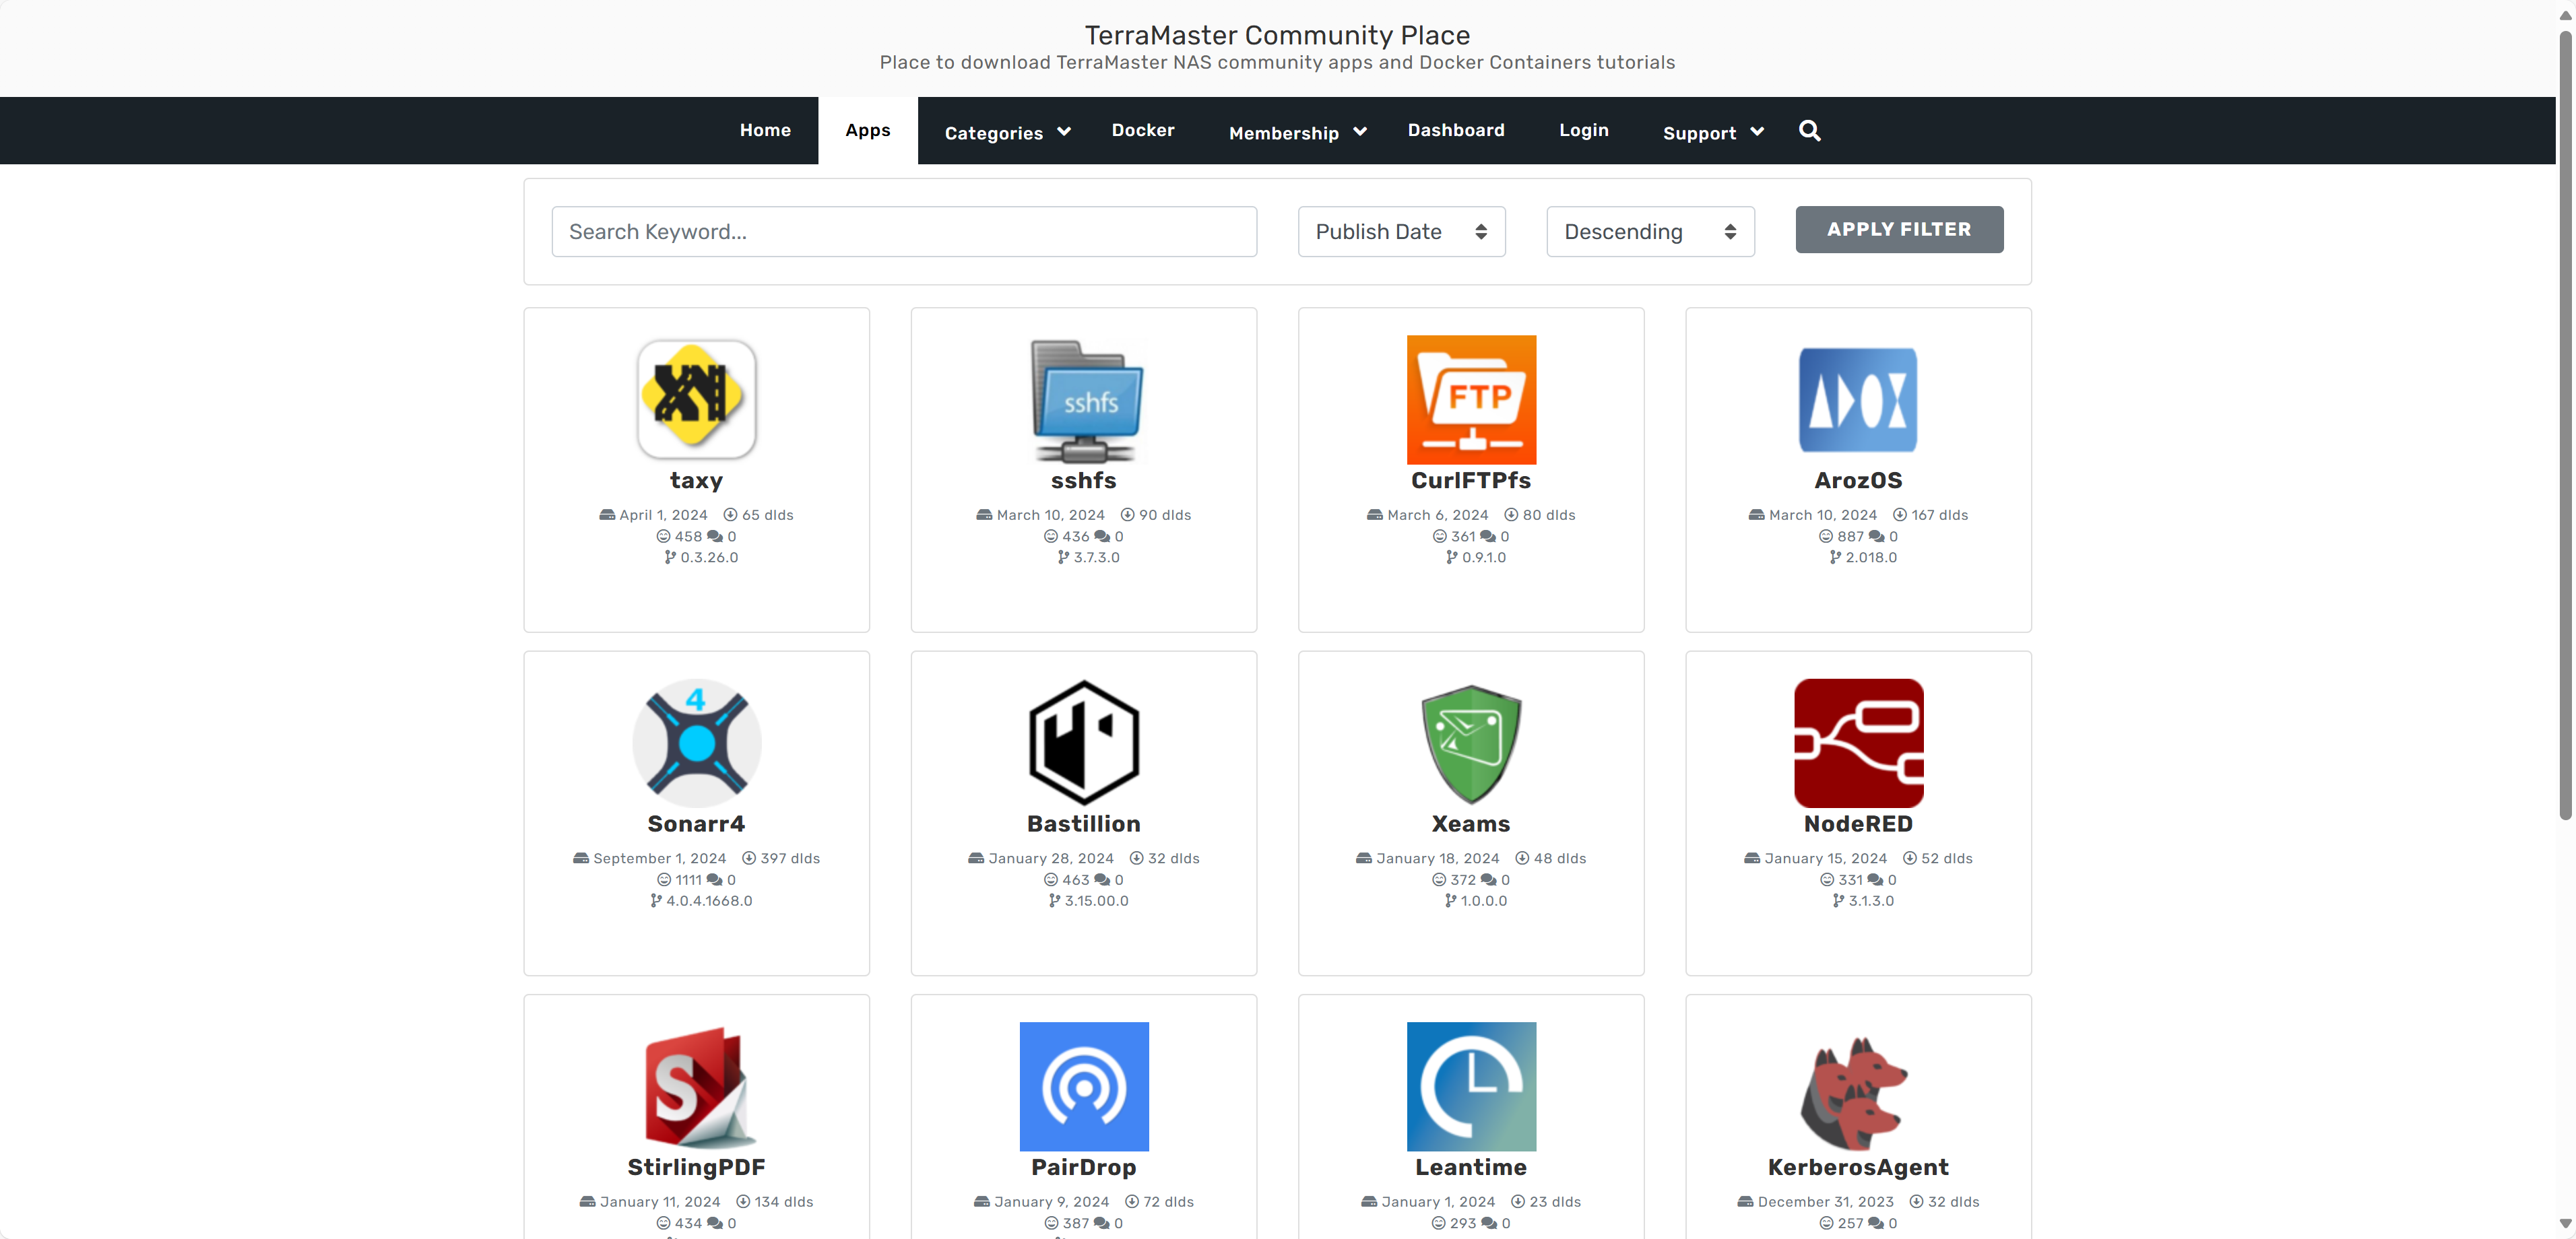The image size is (2576, 1239).
Task: Click the comments icon on Bastillion card
Action: point(1102,880)
